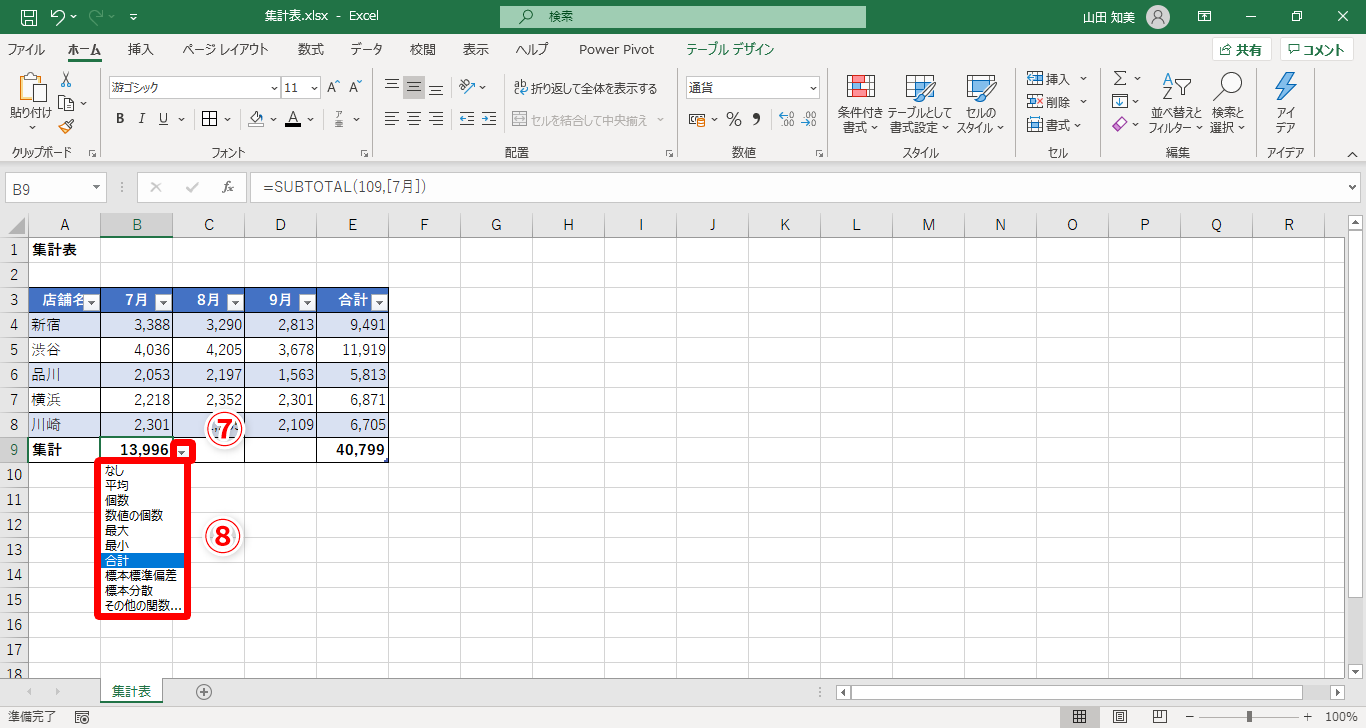
Task: Open Conditional Formatting (条件付き書式)
Action: (860, 103)
